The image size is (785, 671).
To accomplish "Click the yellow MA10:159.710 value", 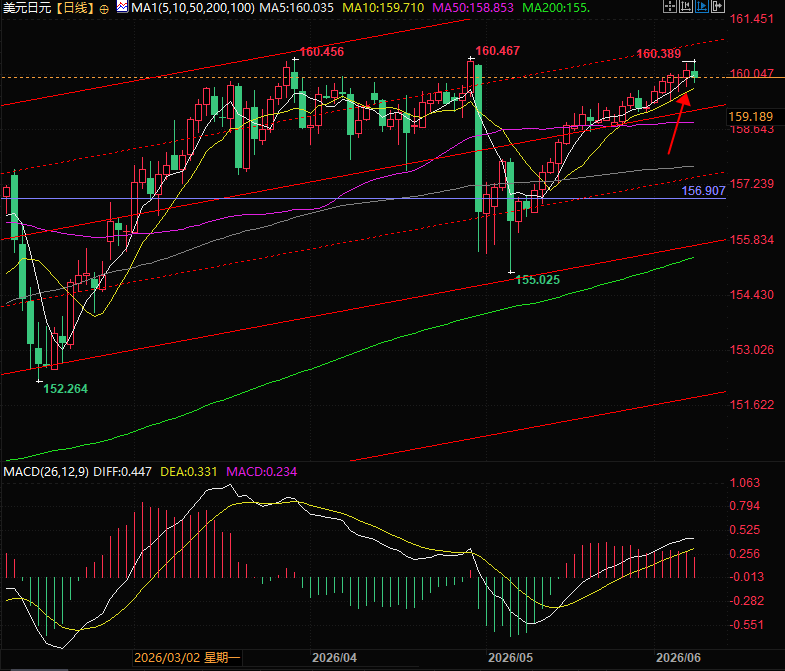I will point(383,8).
